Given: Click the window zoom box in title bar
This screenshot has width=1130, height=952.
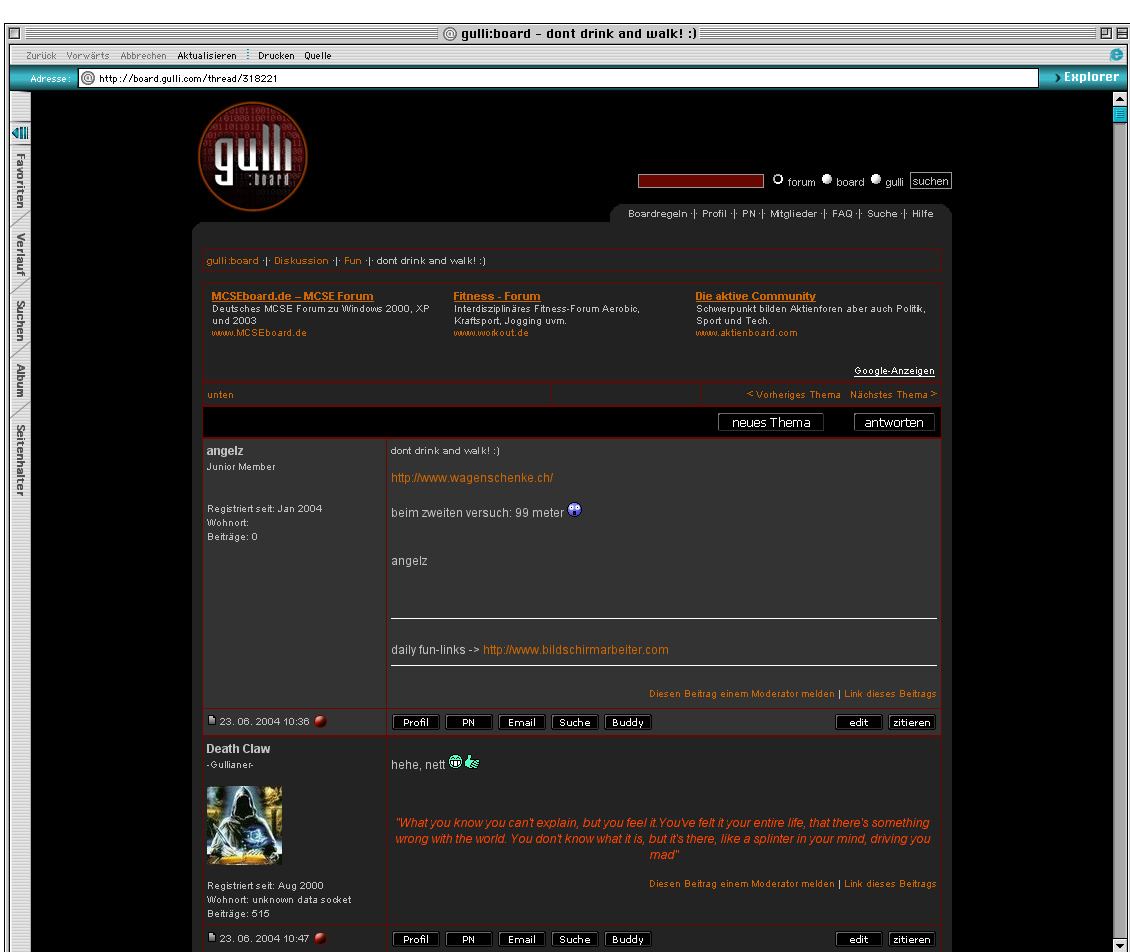Looking at the screenshot, I should [x=1105, y=33].
